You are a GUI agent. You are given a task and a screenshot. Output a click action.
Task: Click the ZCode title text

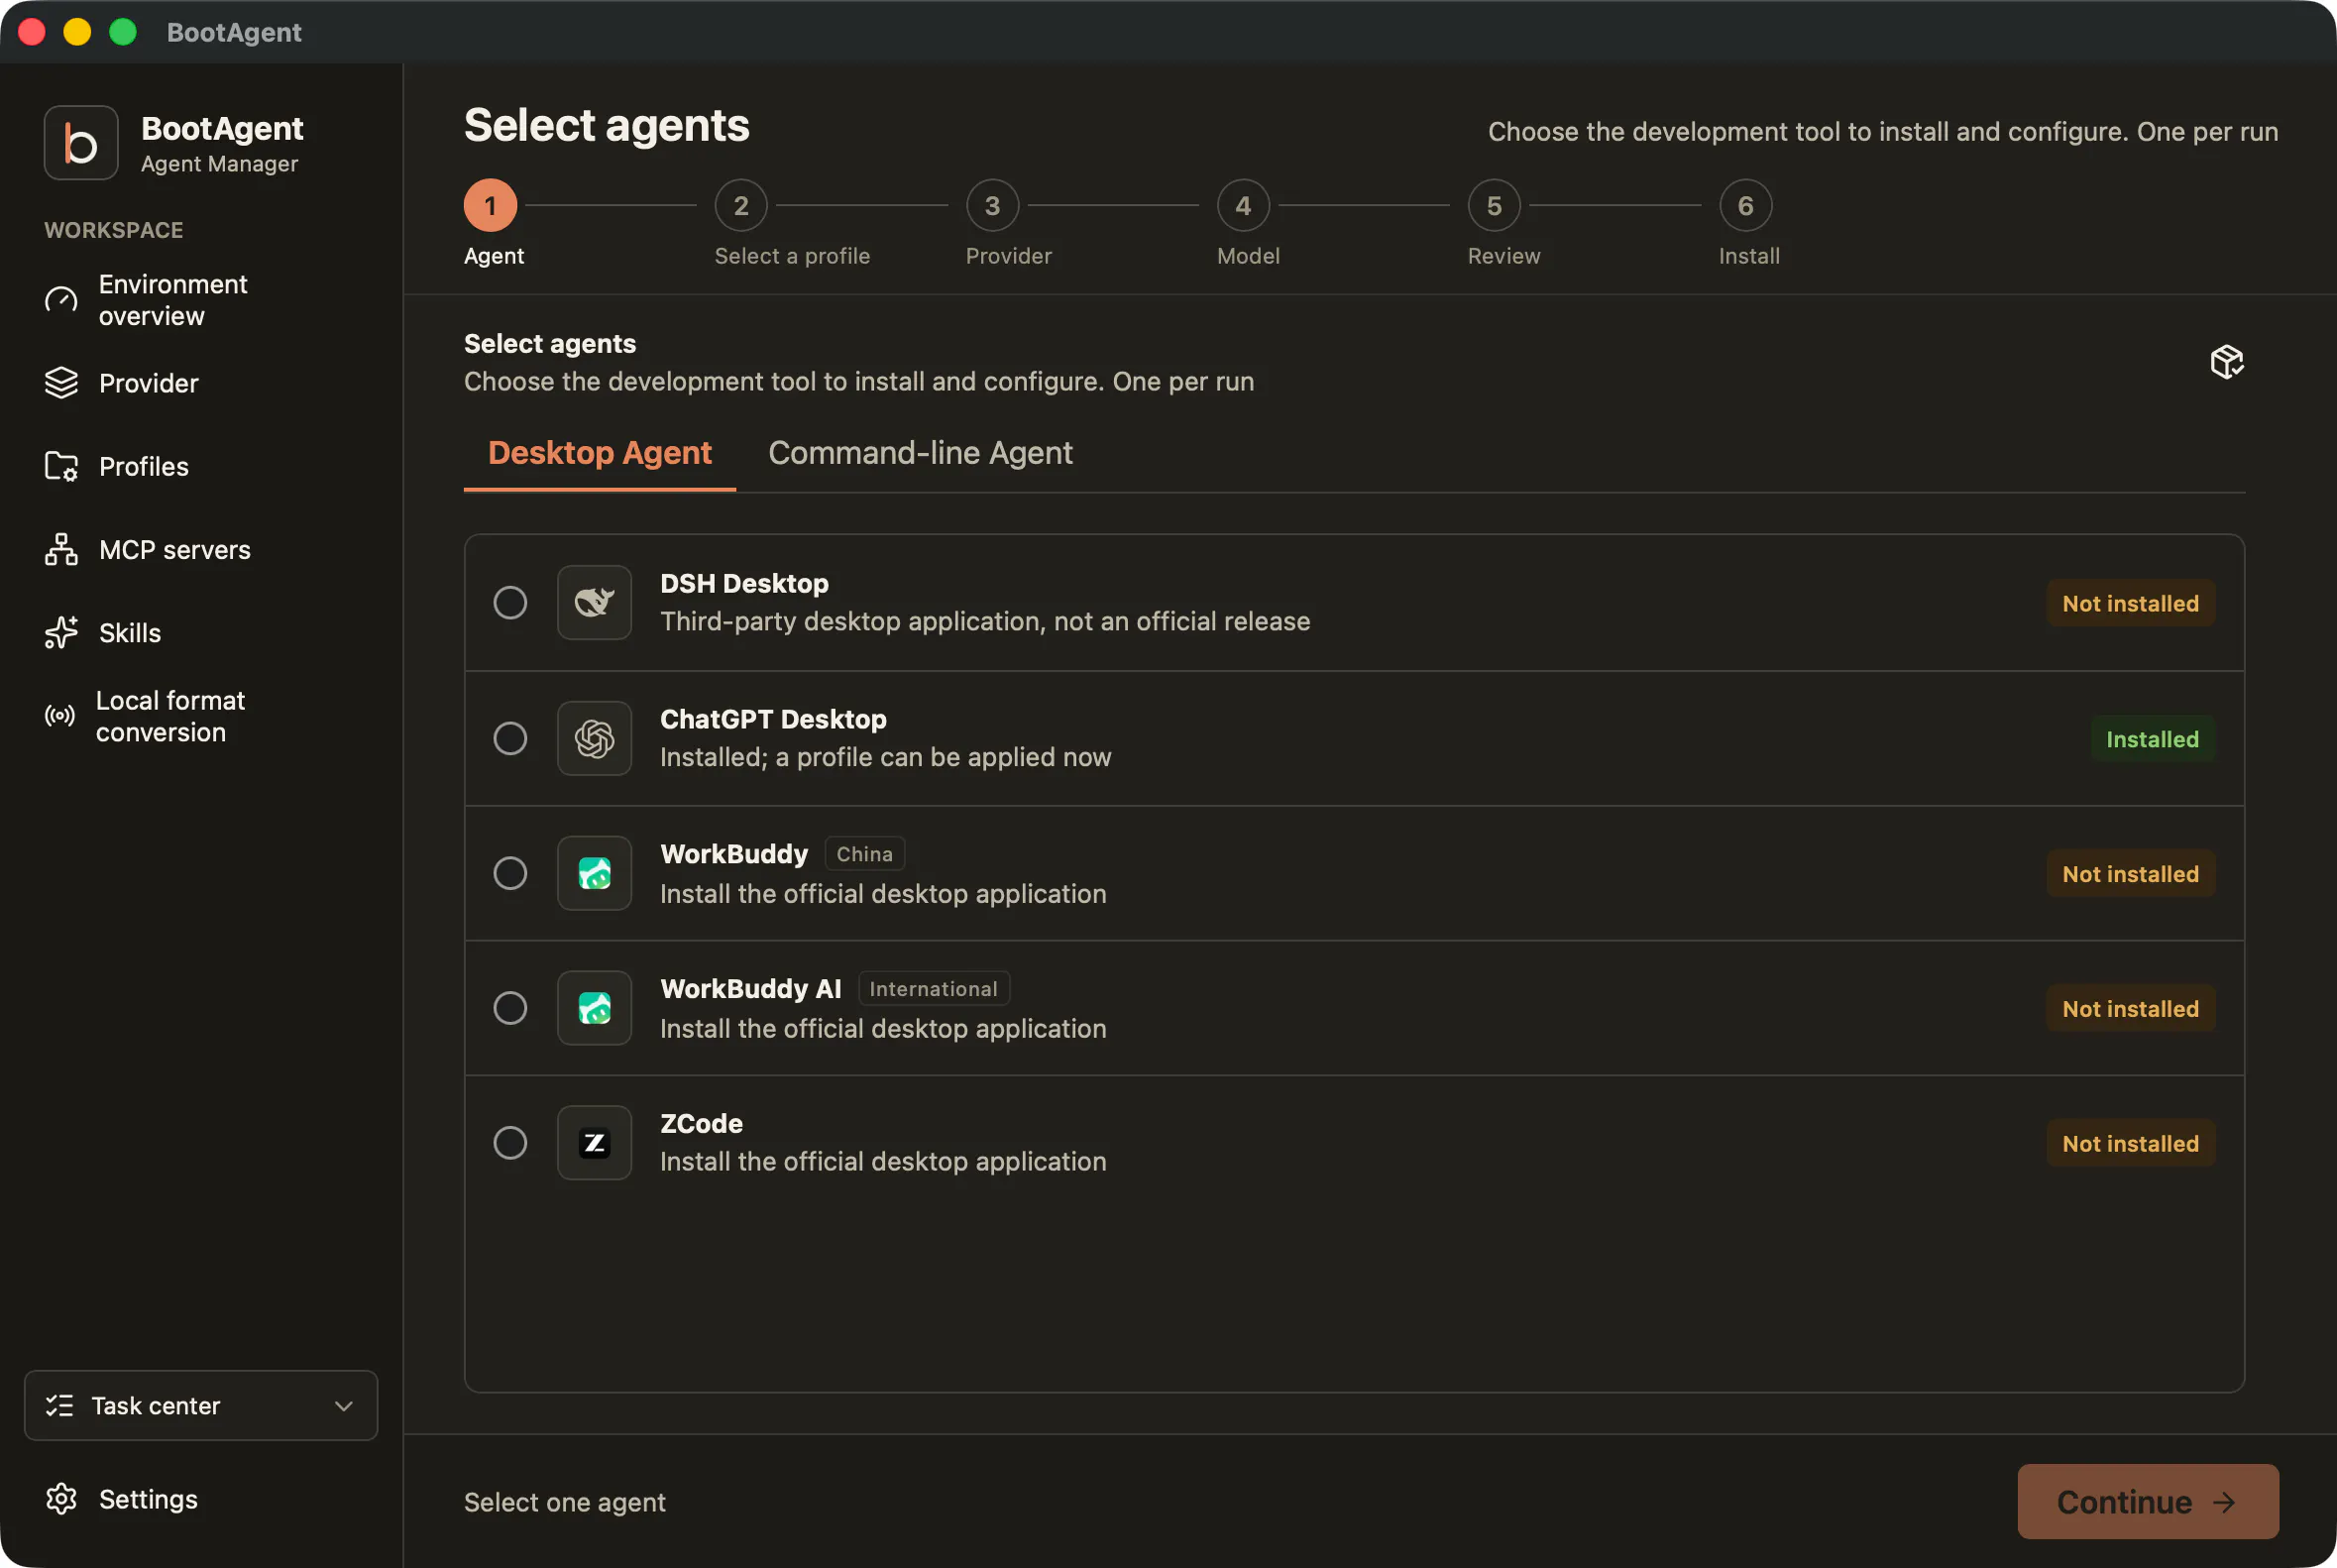[701, 1123]
